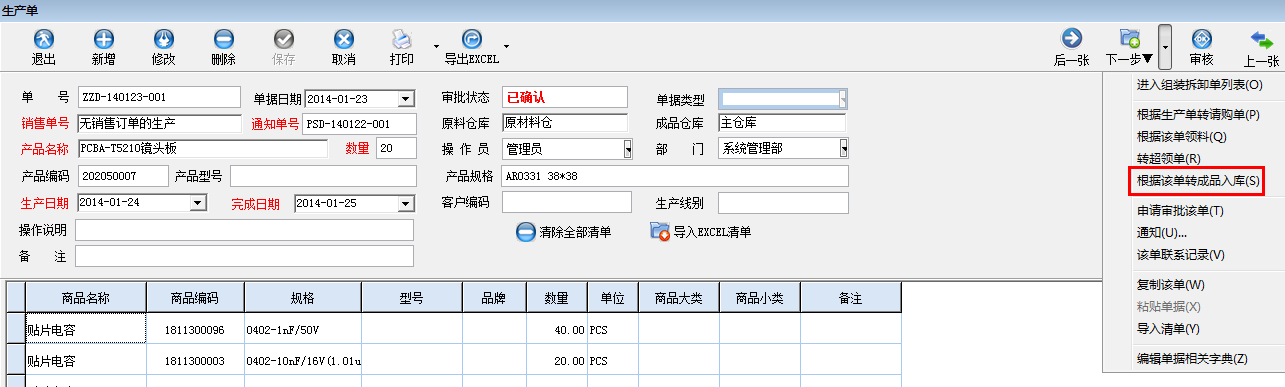Screen dimensions: 1285x387
Task: Select 该单联系记录(V) menu item
Action: point(1180,255)
